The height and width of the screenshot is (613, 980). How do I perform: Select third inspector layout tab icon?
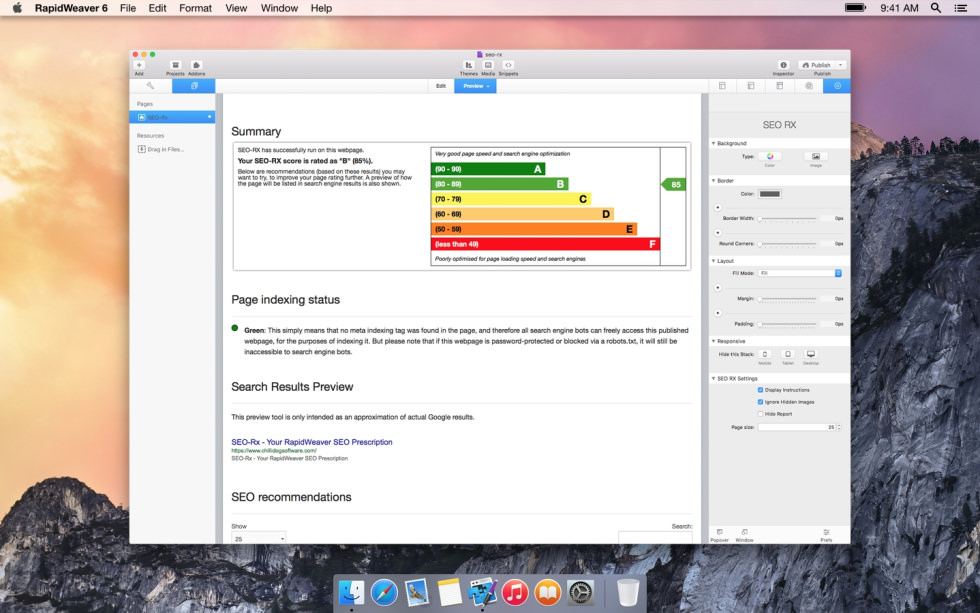(x=779, y=86)
